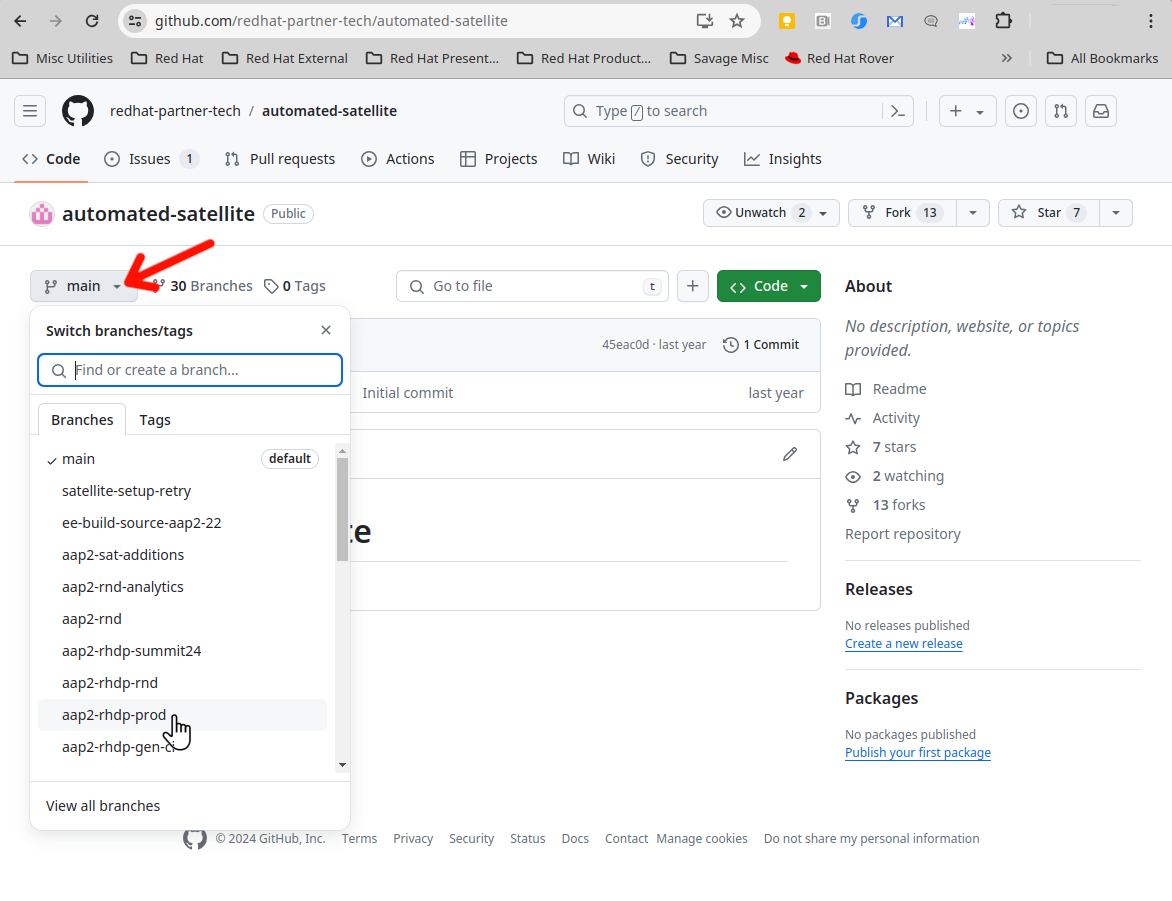View the 1 Commit history link
Image resolution: width=1172 pixels, height=901 pixels.
coord(761,345)
